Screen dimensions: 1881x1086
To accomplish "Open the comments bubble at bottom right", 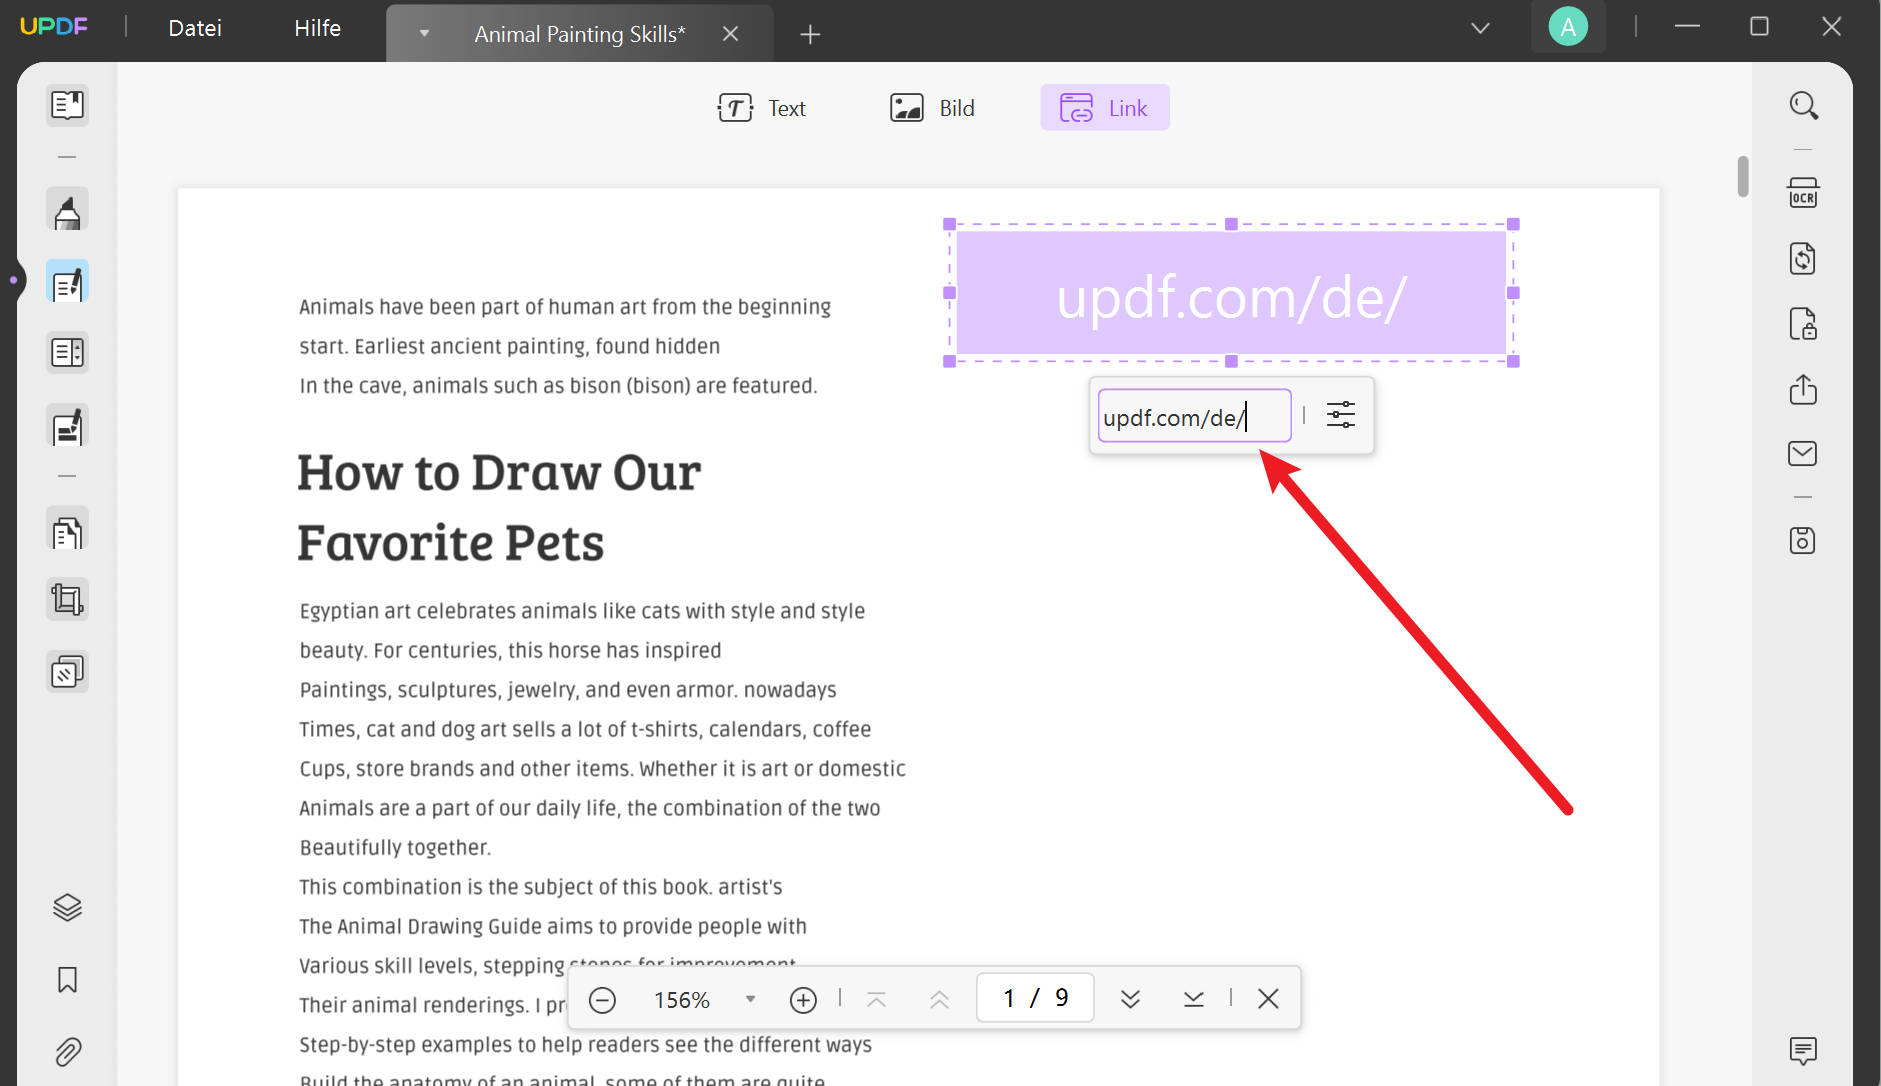I will 1804,1051.
